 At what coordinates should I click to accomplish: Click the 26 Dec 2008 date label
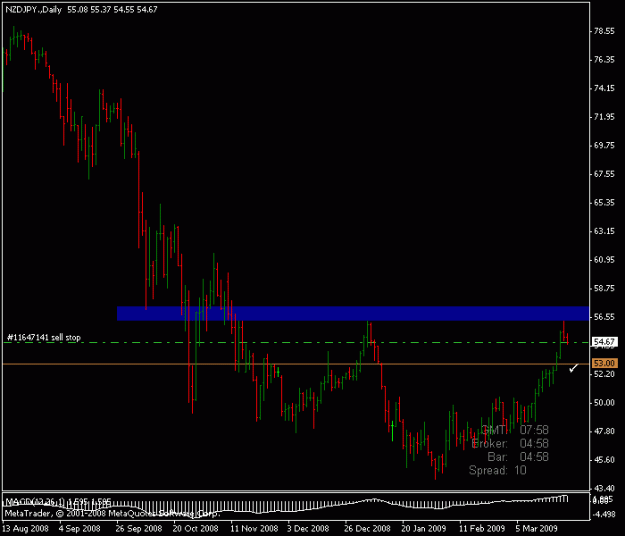367,529
